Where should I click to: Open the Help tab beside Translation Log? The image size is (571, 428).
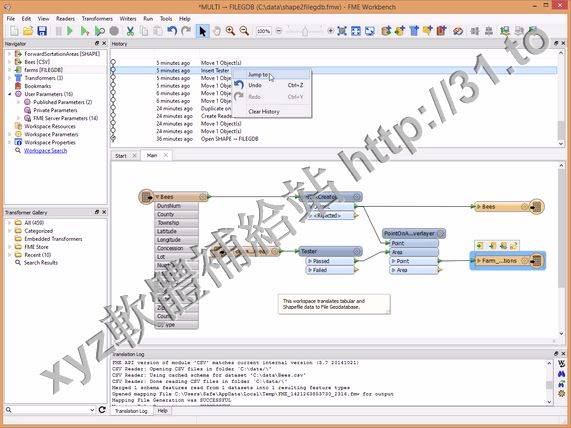point(162,411)
